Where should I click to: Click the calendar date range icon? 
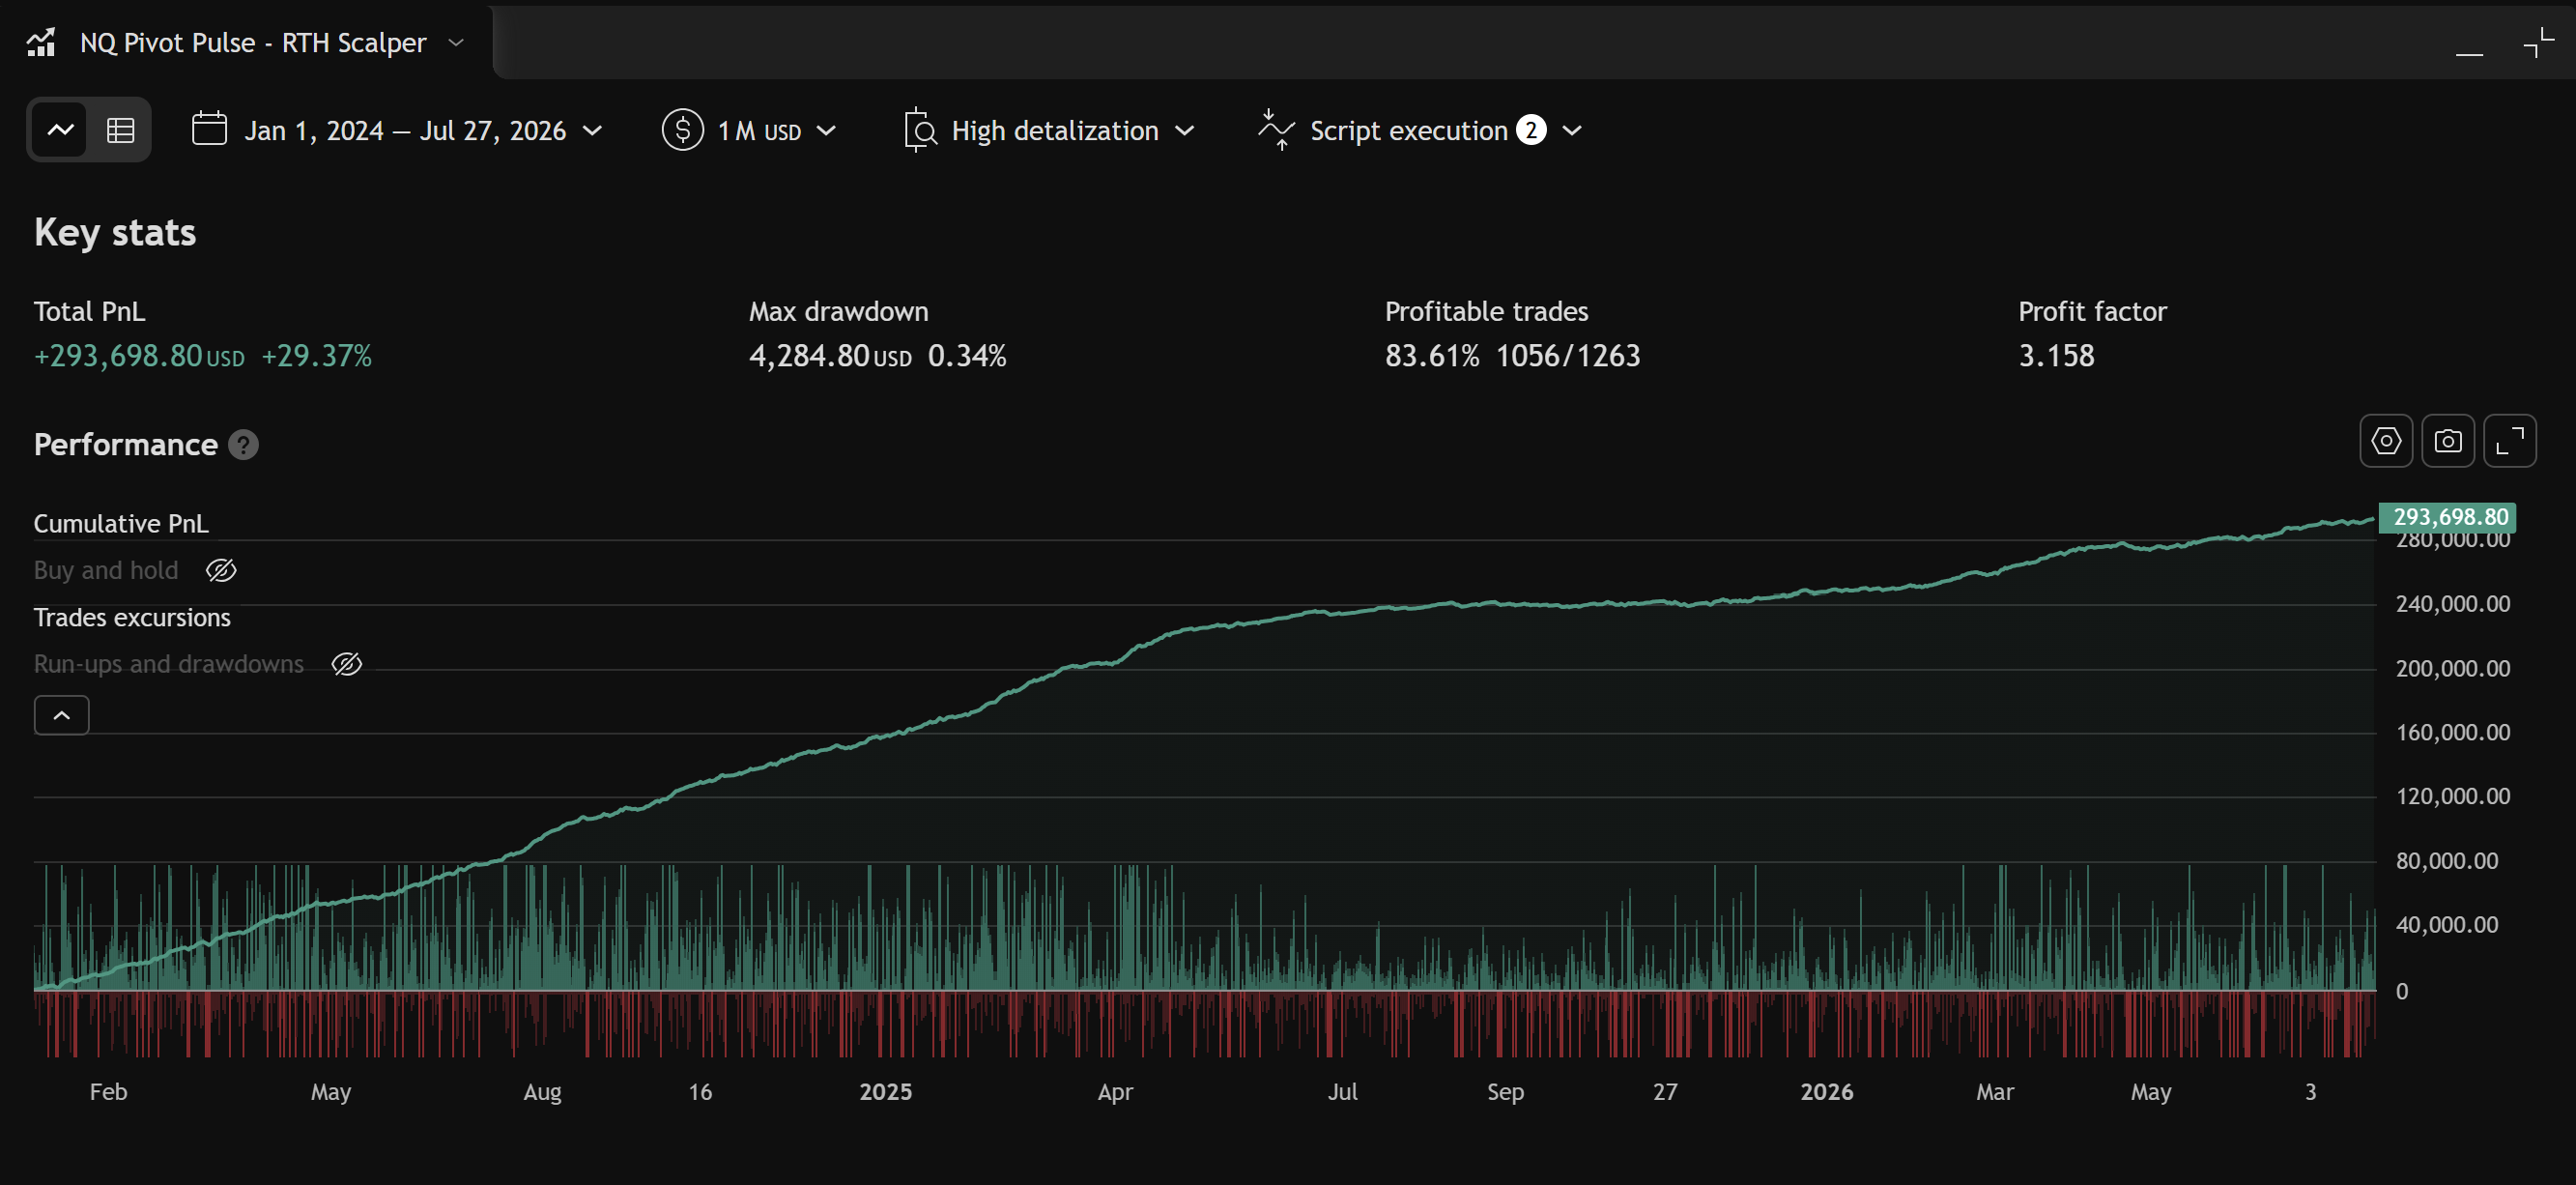(209, 130)
